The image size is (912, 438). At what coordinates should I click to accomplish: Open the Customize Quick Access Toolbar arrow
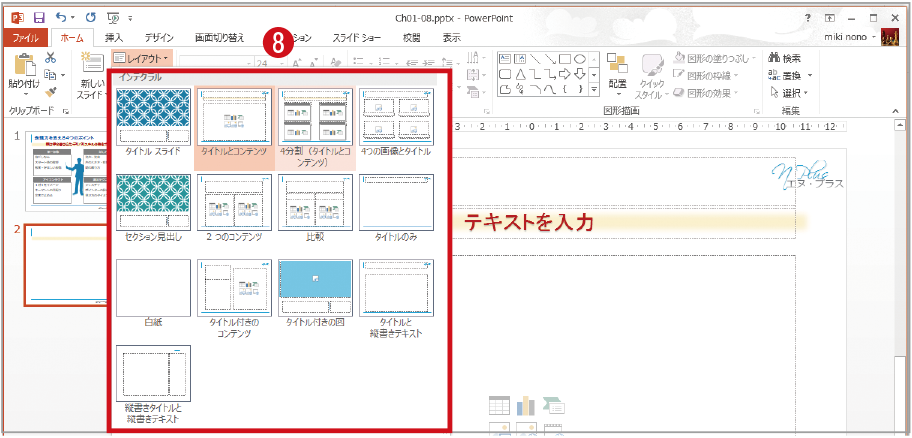point(130,19)
